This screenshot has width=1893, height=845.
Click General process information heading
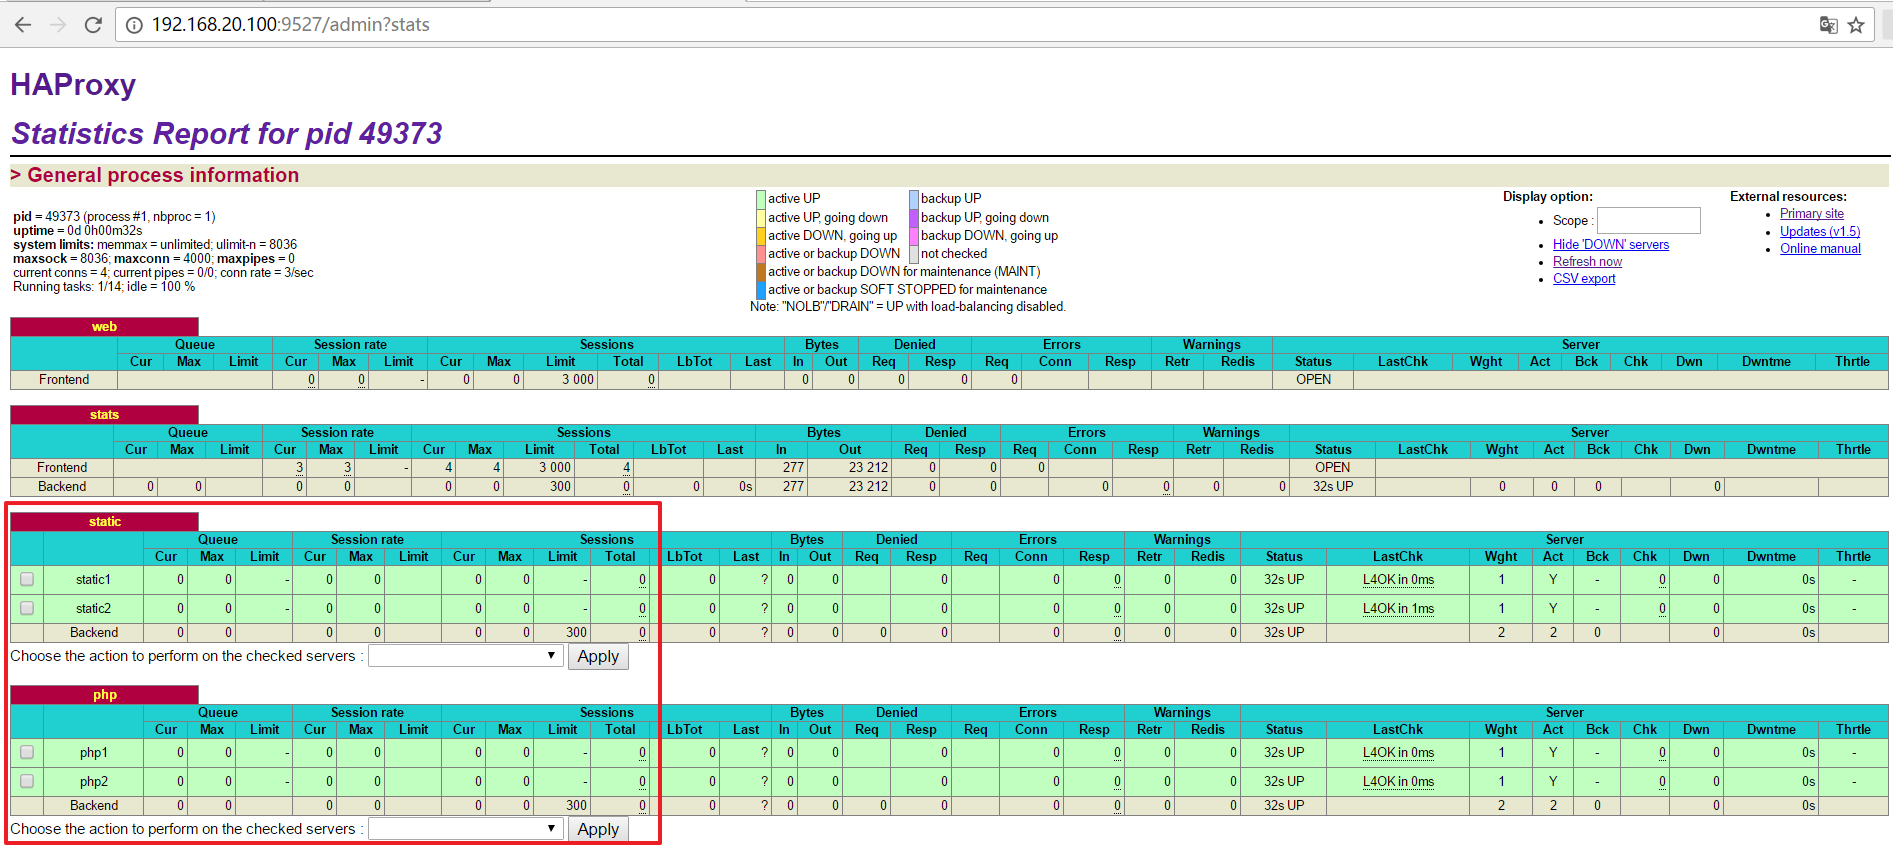pyautogui.click(x=163, y=175)
